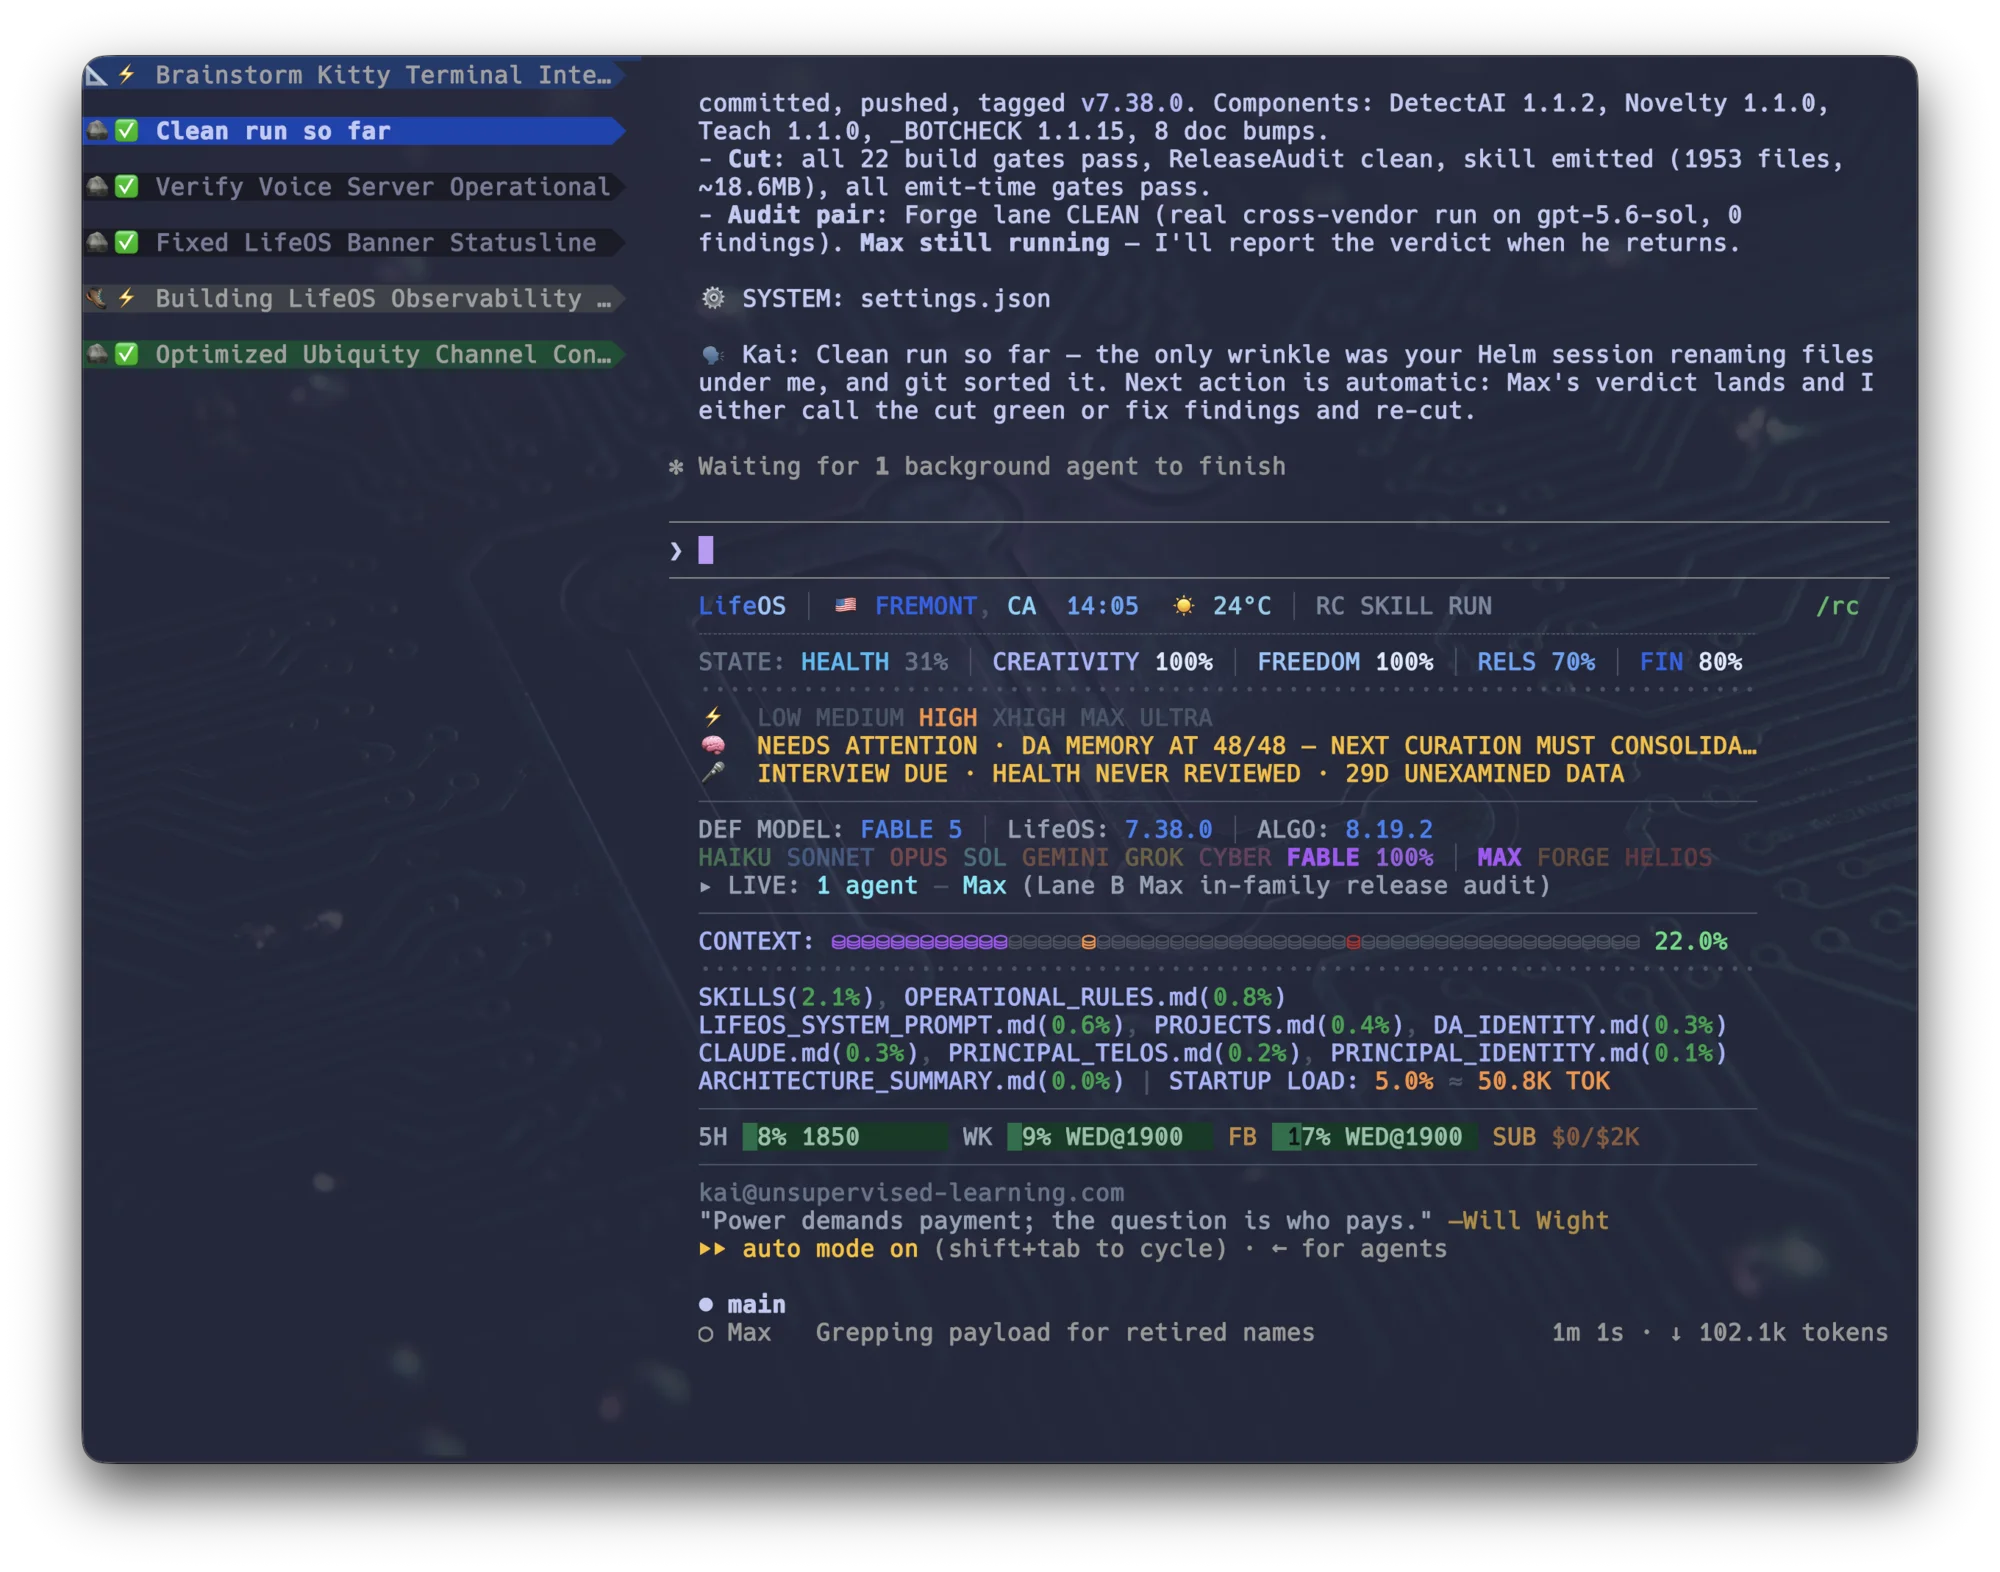Click 'RELS 70%' in the state line
The width and height of the screenshot is (2000, 1572).
1536,662
